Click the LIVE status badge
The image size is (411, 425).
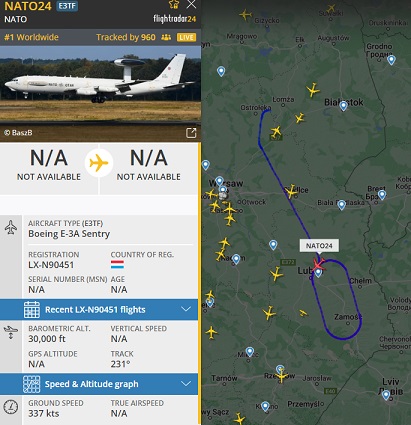(186, 37)
